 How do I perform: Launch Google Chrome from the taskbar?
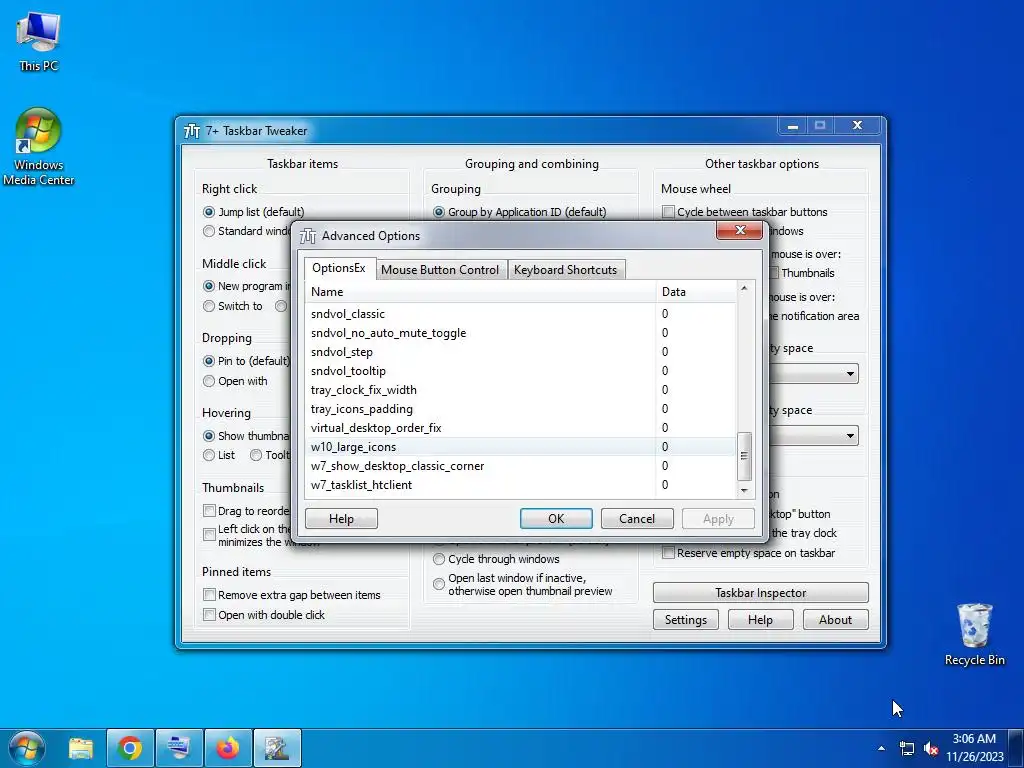click(130, 748)
